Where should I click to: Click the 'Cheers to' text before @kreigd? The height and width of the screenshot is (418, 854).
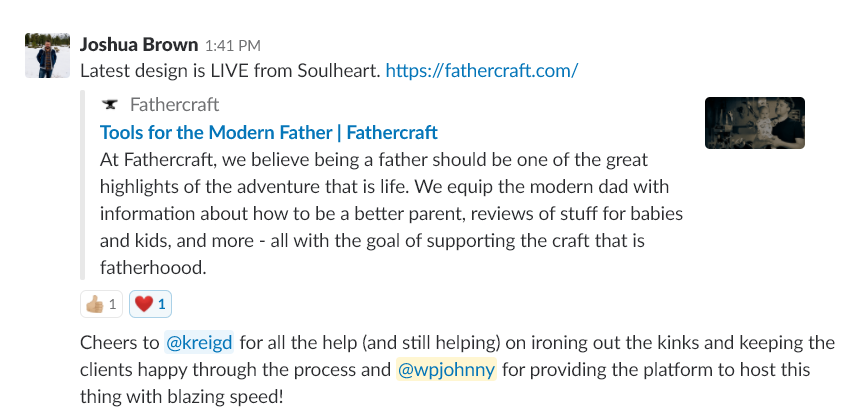(x=119, y=343)
